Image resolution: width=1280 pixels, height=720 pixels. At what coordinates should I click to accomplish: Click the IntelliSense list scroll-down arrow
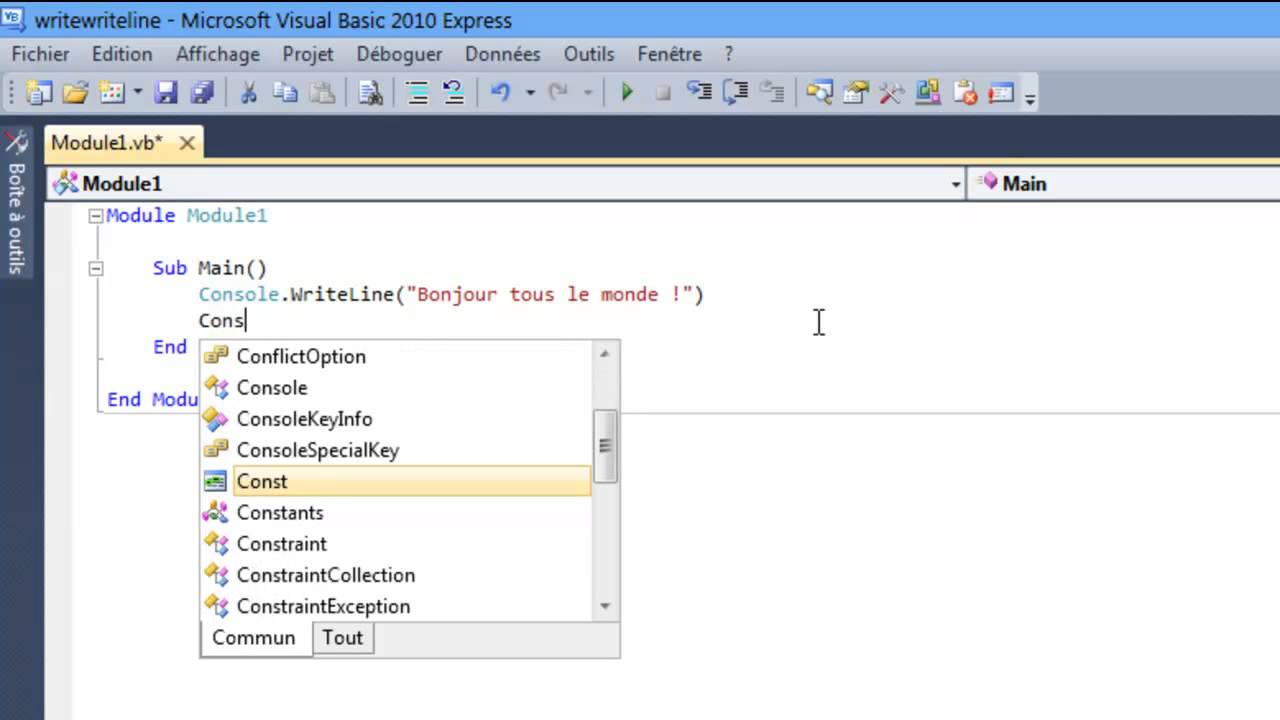point(605,606)
